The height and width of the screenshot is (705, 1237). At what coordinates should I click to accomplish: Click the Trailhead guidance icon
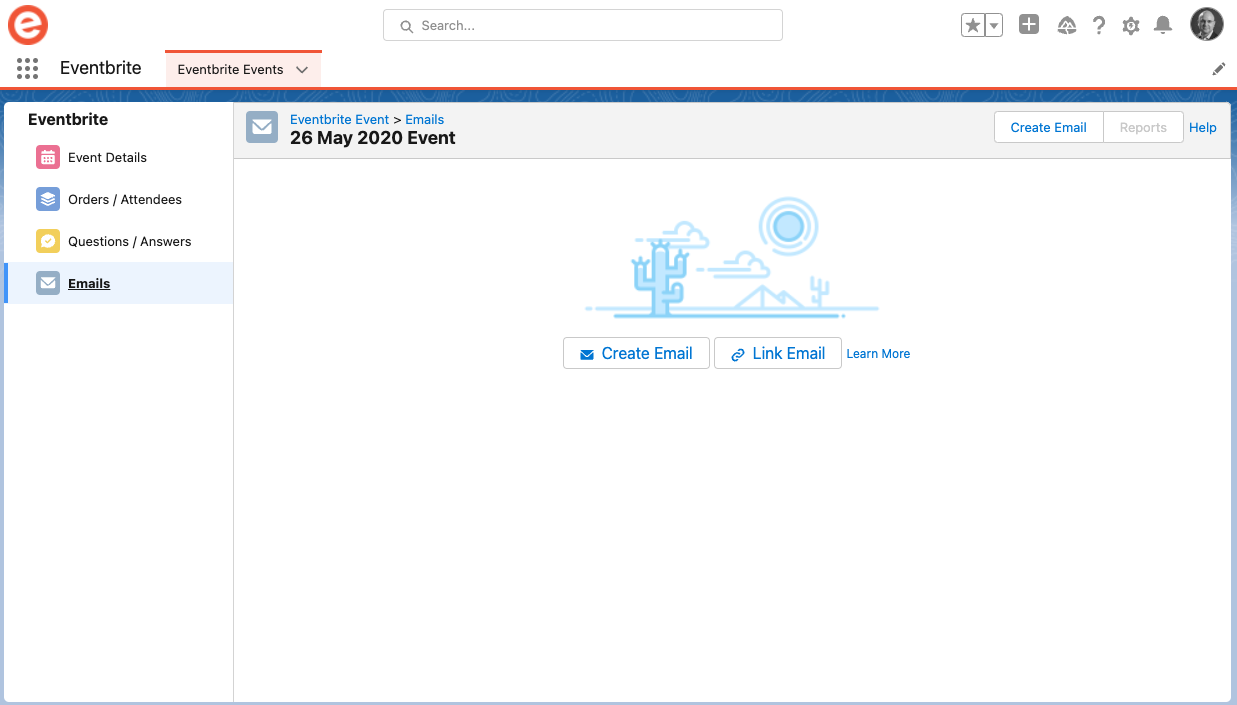point(1067,26)
